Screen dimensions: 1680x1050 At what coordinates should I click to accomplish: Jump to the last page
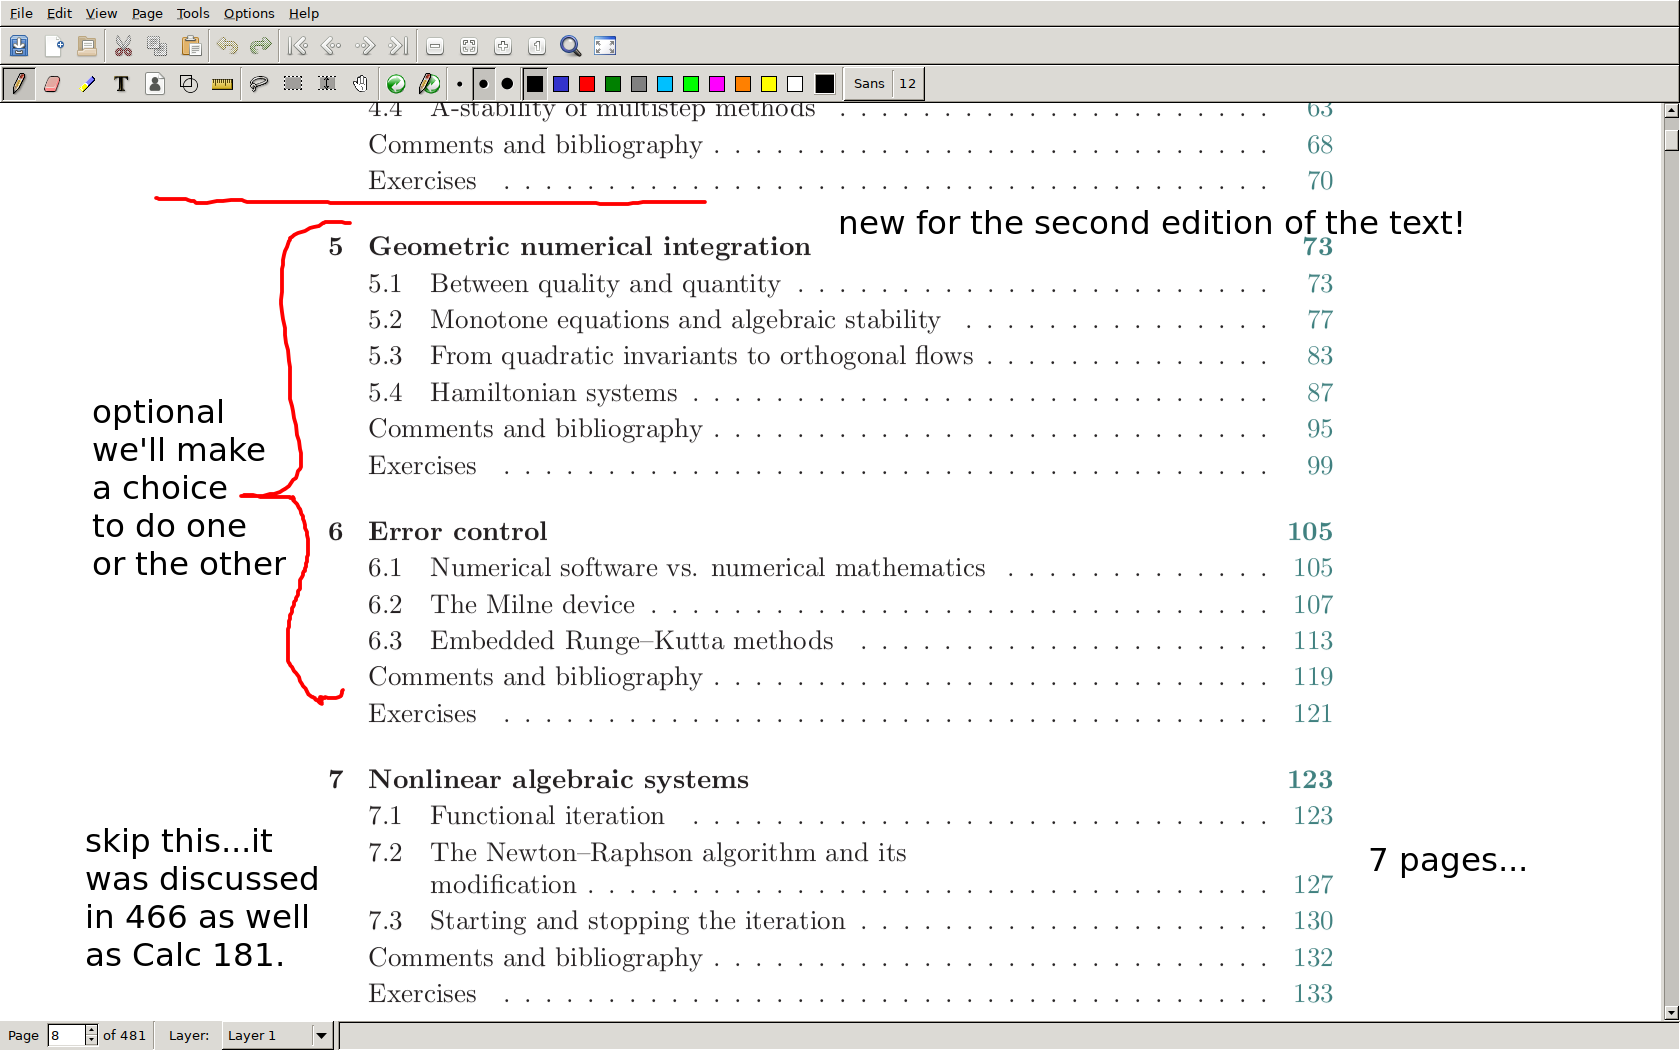[x=398, y=46]
